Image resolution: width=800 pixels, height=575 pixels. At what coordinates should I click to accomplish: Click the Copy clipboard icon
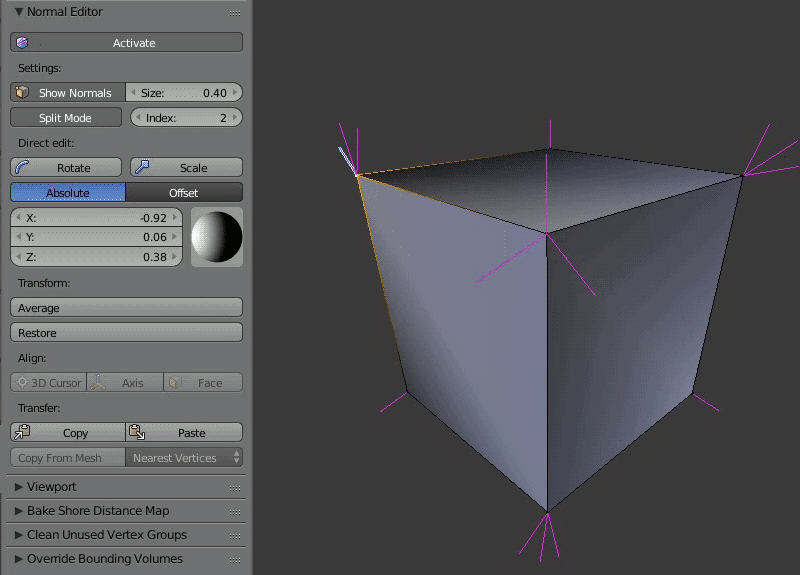pos(22,432)
